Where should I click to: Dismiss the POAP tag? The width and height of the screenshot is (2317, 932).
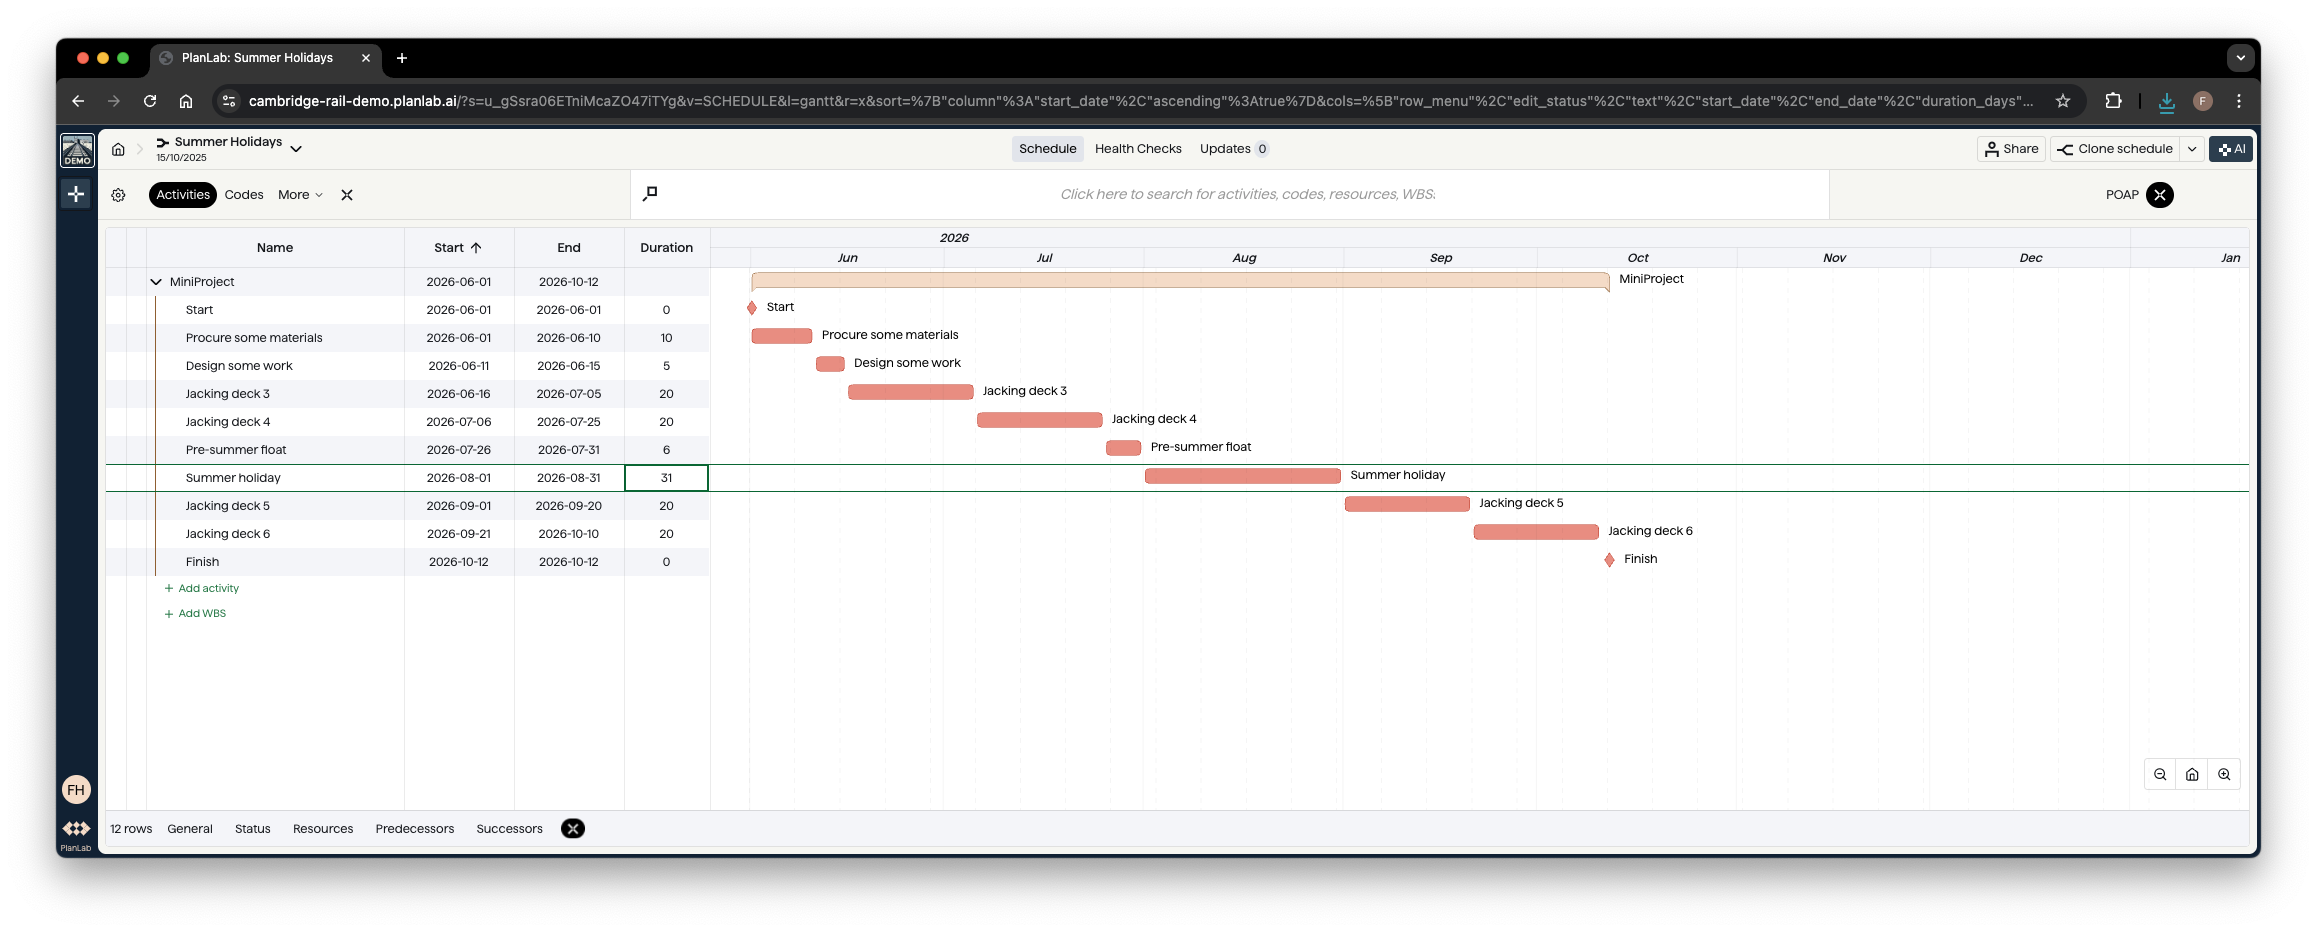click(x=2159, y=195)
